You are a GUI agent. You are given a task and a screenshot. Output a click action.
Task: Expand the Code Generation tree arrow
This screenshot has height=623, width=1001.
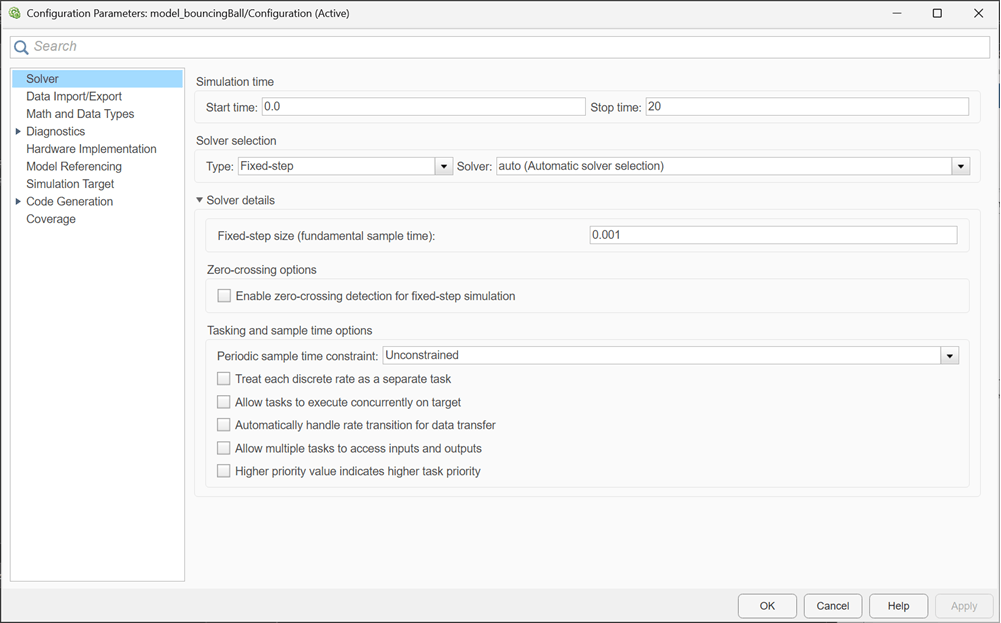[x=18, y=201]
